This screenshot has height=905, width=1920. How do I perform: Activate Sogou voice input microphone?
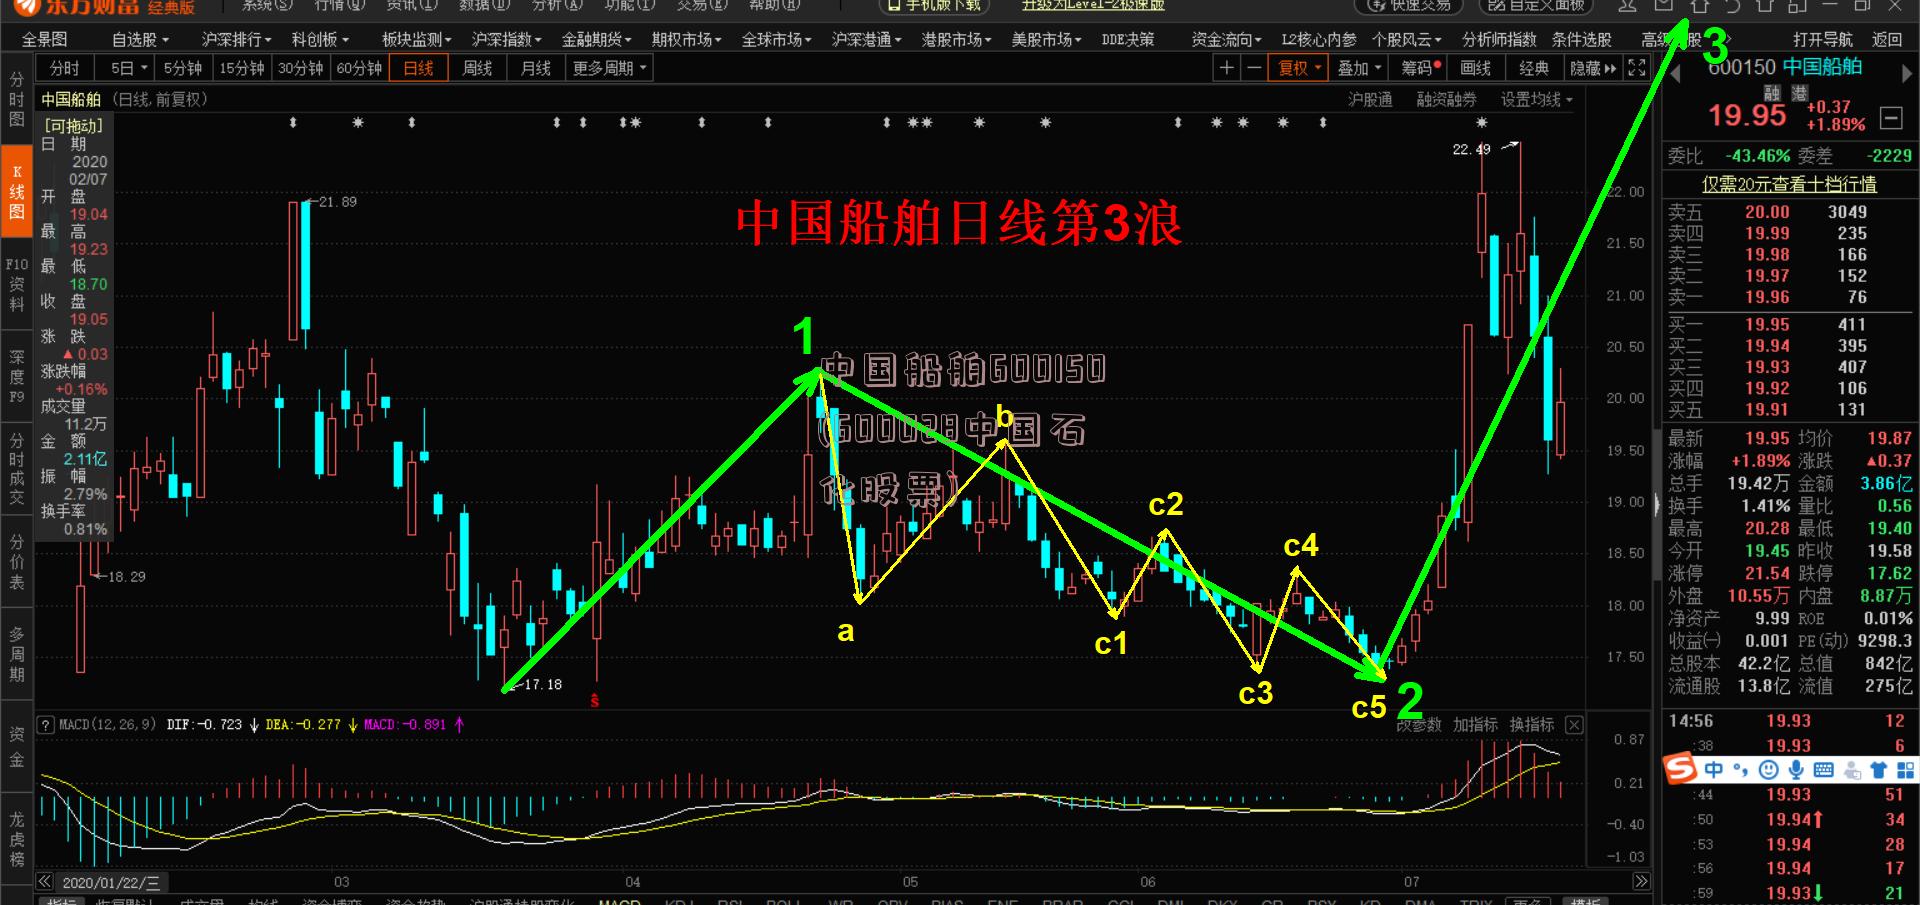click(x=1797, y=769)
